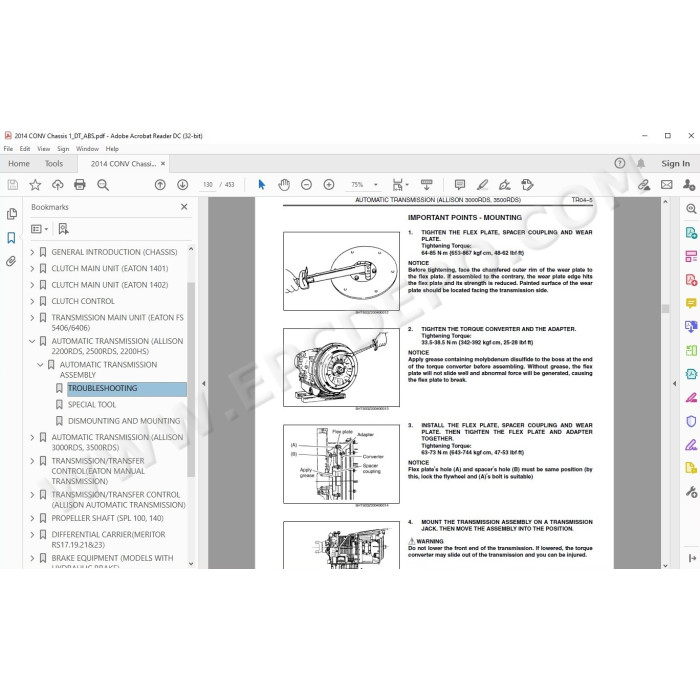Open the SPECIAL TOOL bookmark
The width and height of the screenshot is (700, 700).
point(92,404)
